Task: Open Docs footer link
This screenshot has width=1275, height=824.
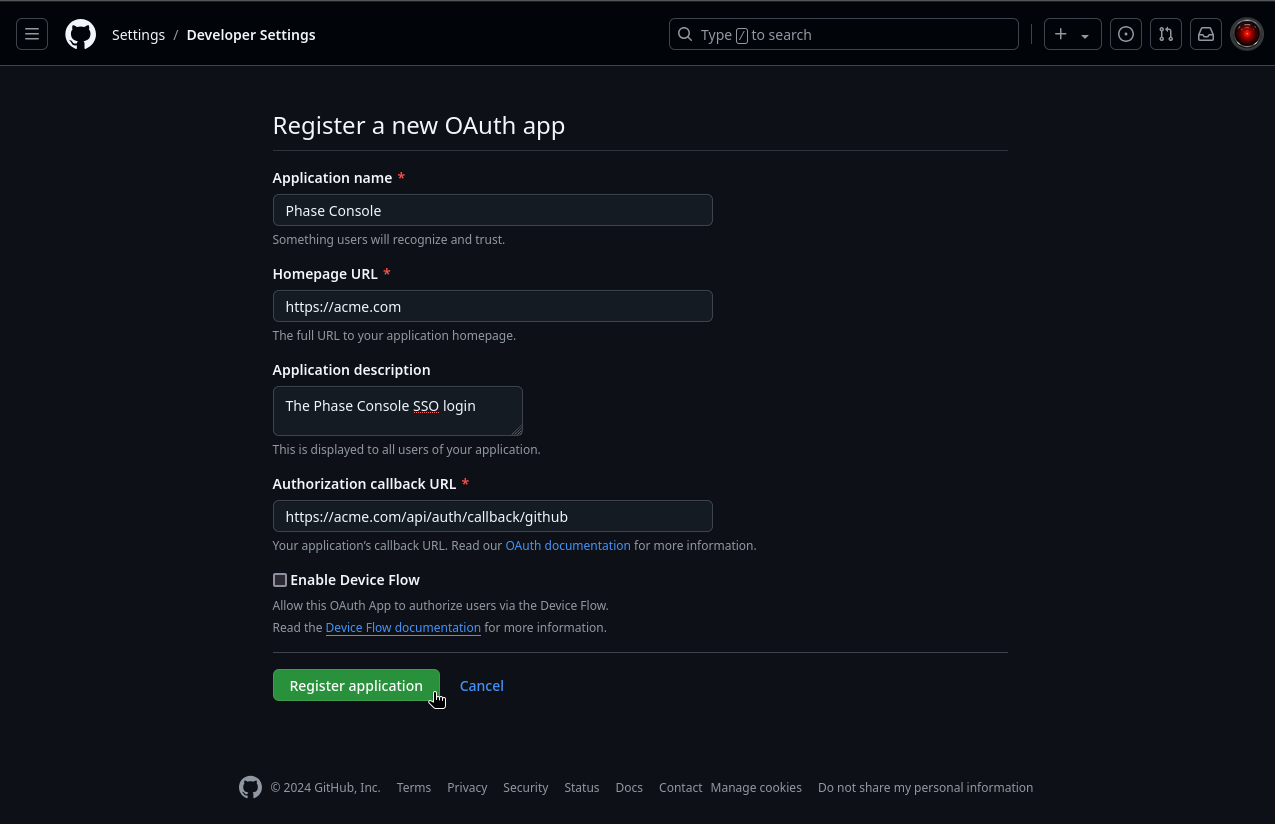Action: pos(629,787)
